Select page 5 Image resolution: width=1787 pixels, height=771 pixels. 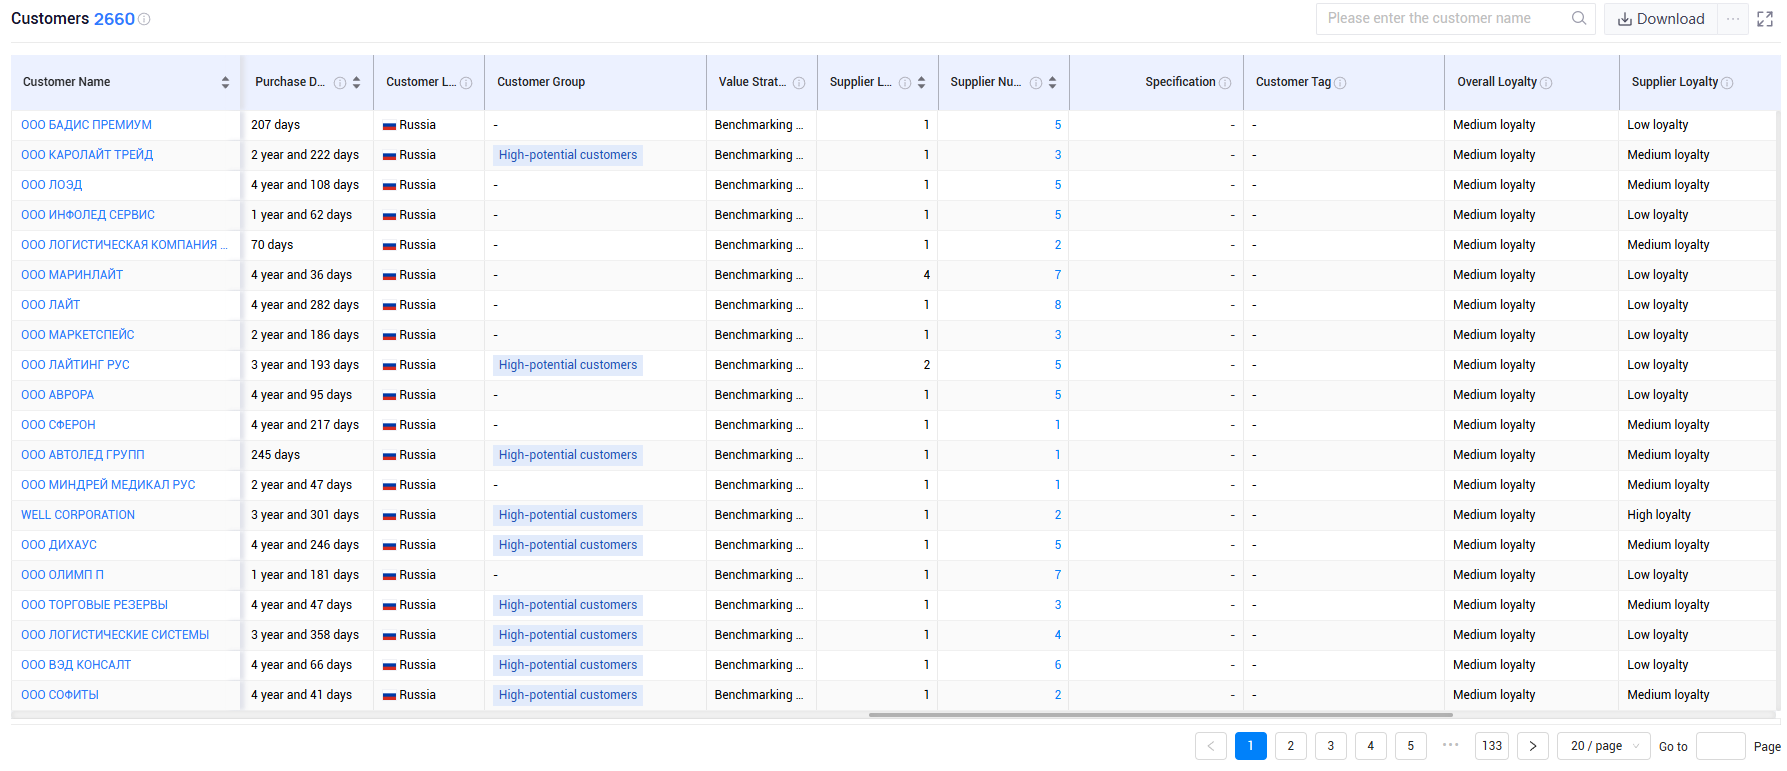click(1411, 746)
